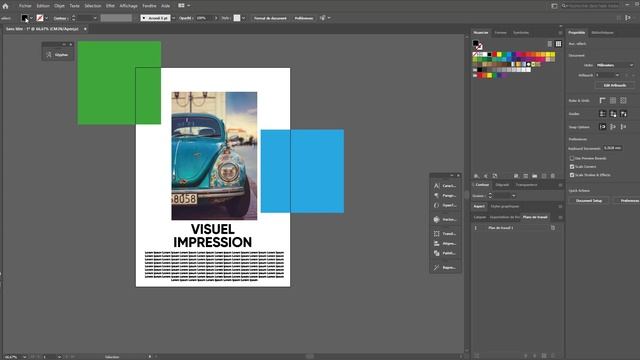This screenshot has height=360, width=640.
Task: Open the Artboard number dropdown
Action: [607, 75]
